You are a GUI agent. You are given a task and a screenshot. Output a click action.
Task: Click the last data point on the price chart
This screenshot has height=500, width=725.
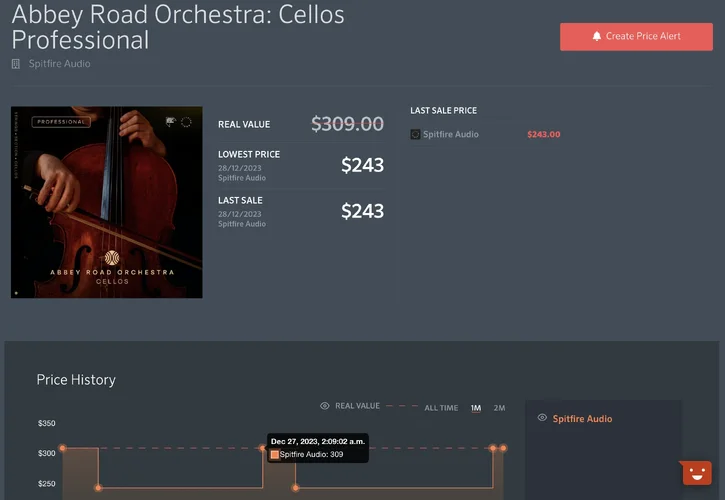pos(503,448)
